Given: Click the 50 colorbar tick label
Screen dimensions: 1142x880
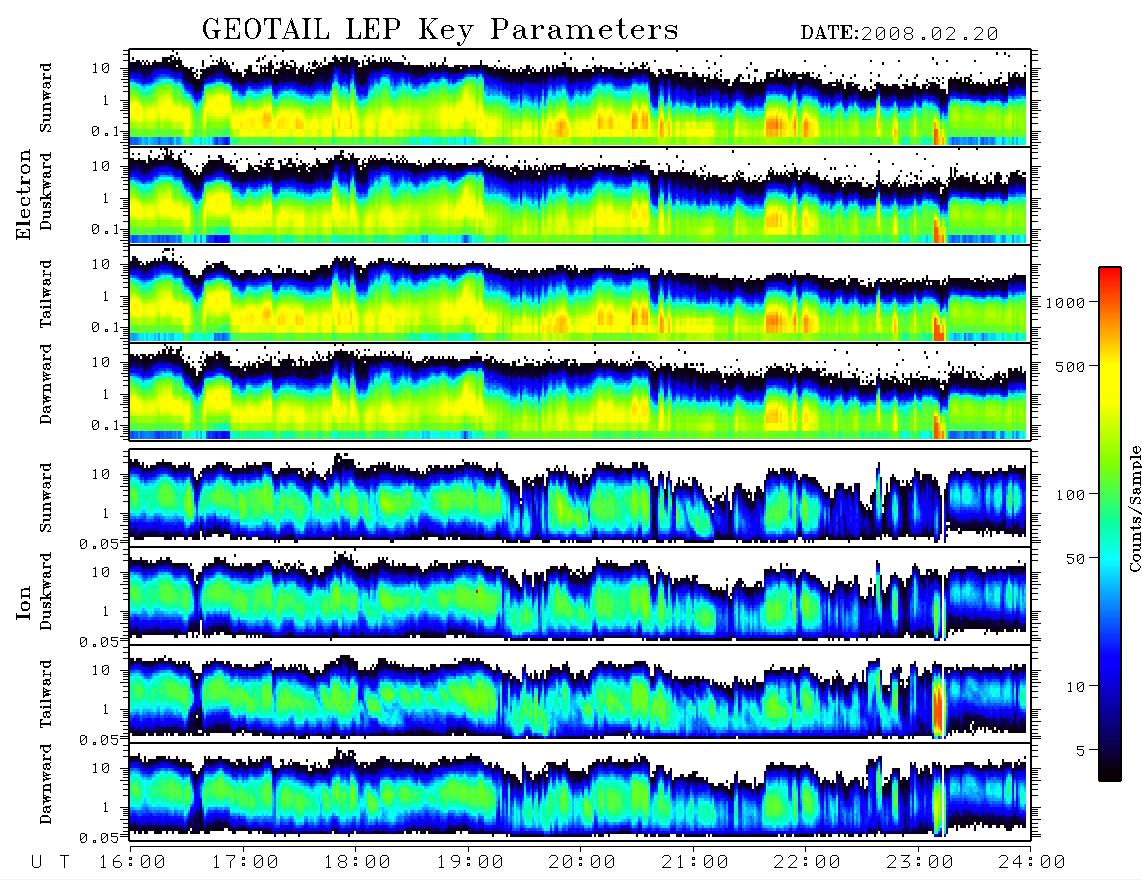Looking at the screenshot, I should [x=1075, y=559].
